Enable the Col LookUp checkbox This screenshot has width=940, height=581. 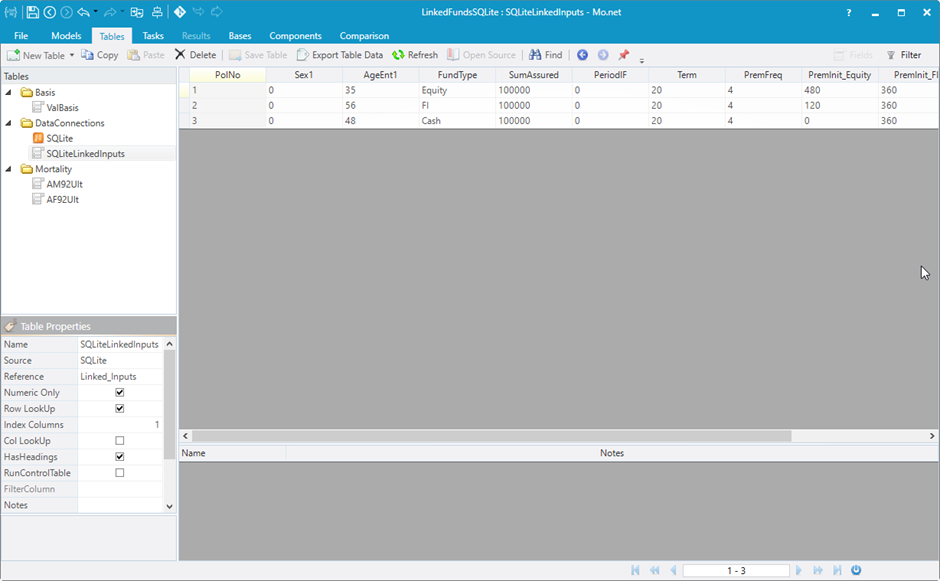coord(120,441)
